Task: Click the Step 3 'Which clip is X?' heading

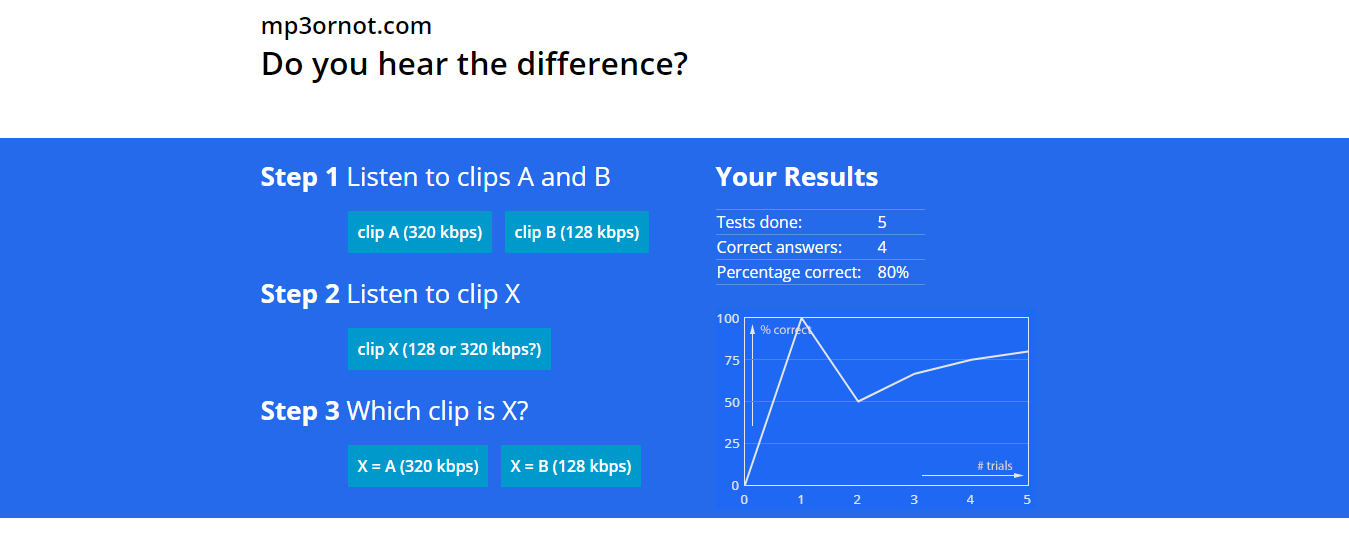Action: click(394, 411)
